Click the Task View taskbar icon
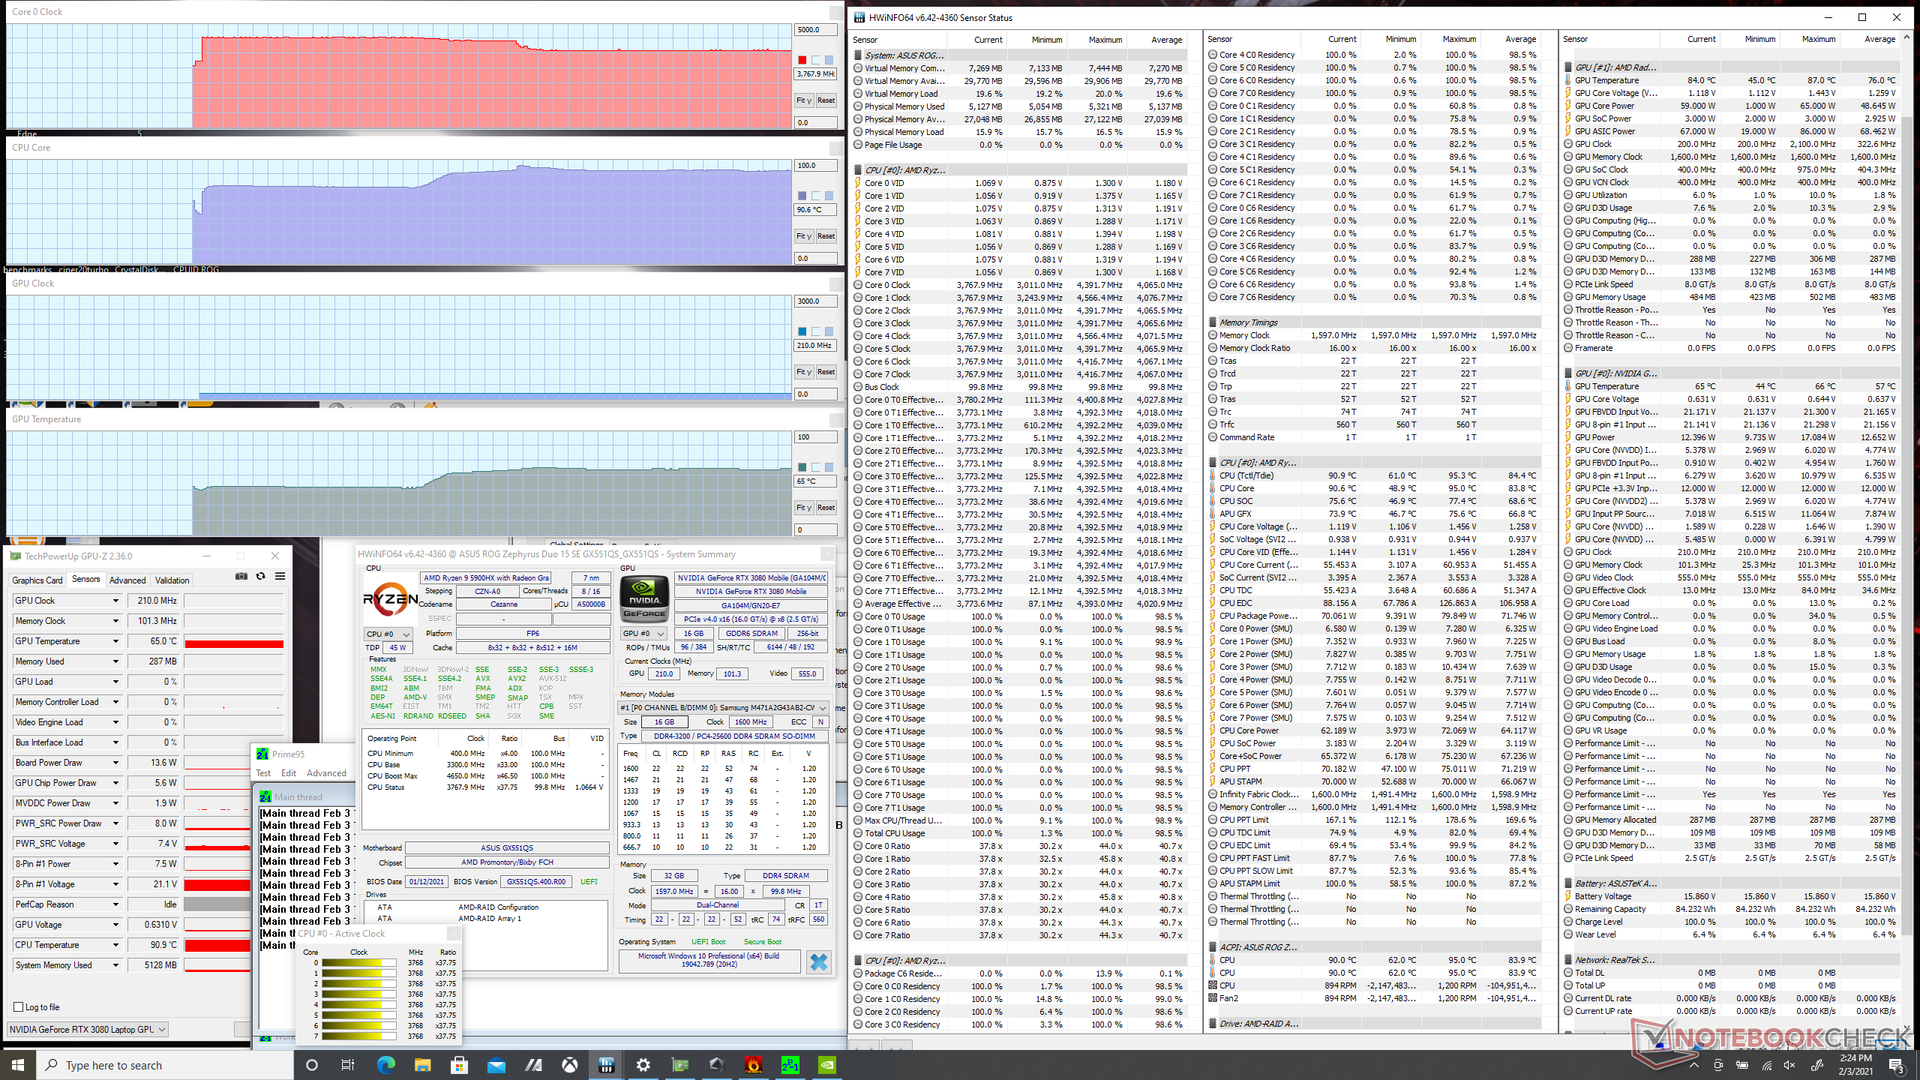 (348, 1065)
